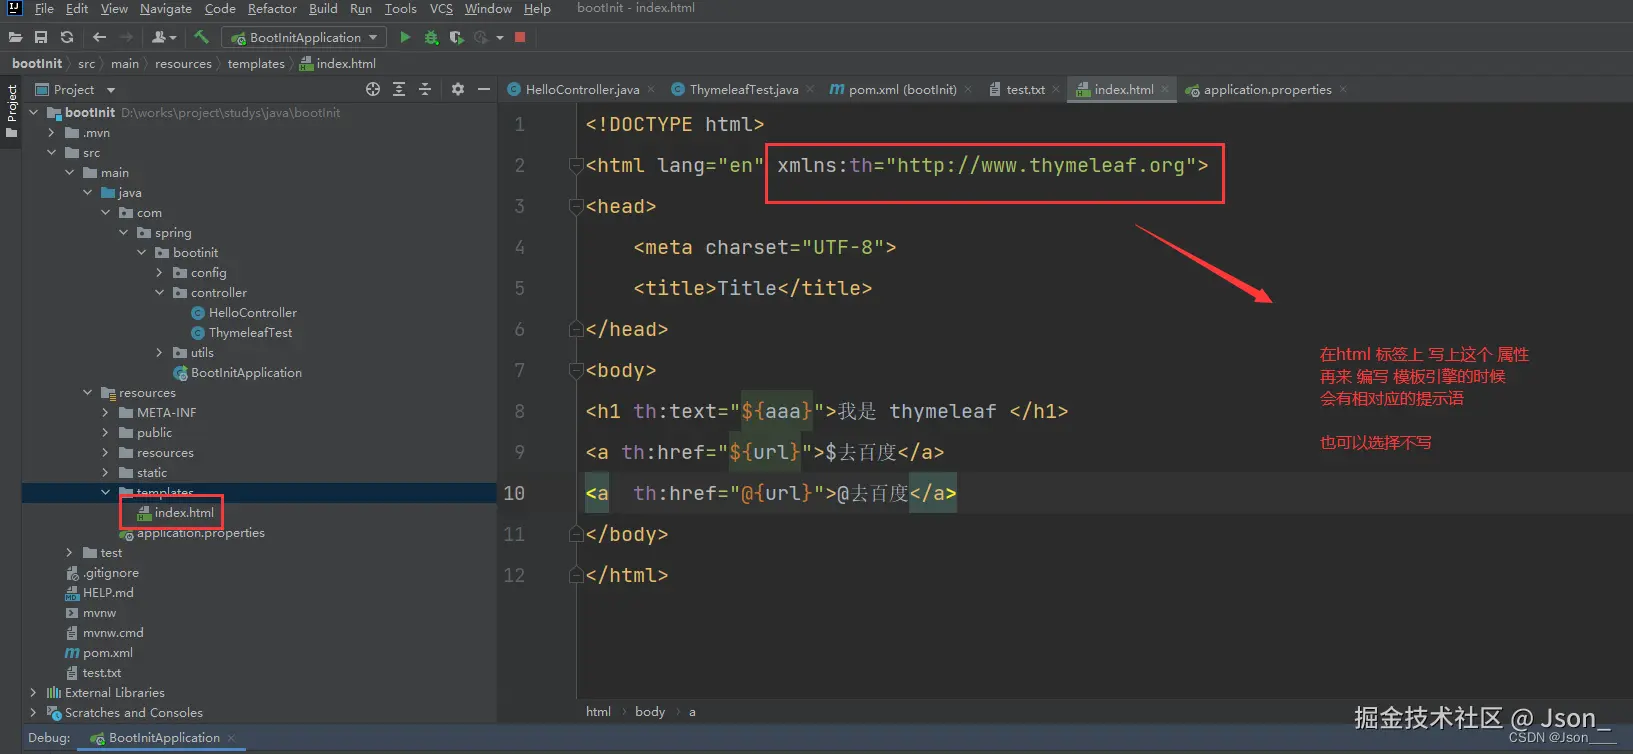This screenshot has height=754, width=1633.
Task: Click the body breadcrumb at the editor bottom
Action: [650, 712]
